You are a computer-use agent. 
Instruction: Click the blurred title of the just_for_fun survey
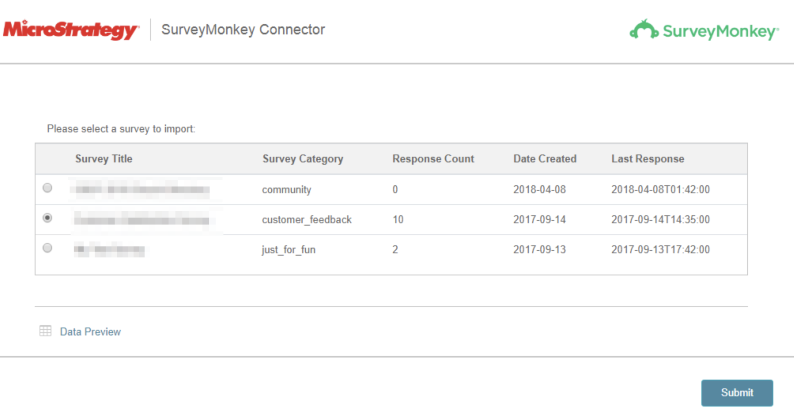point(109,249)
